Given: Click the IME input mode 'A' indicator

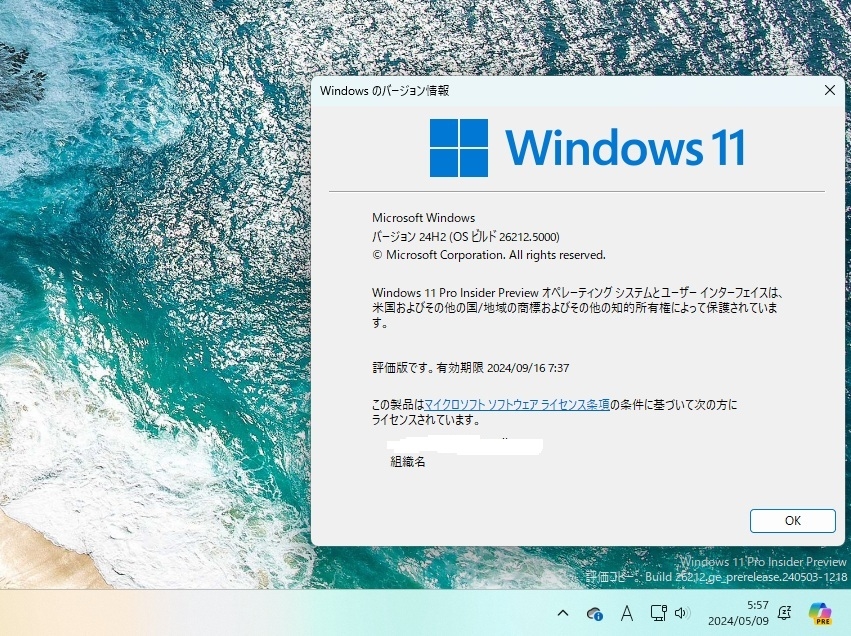Looking at the screenshot, I should (x=626, y=614).
